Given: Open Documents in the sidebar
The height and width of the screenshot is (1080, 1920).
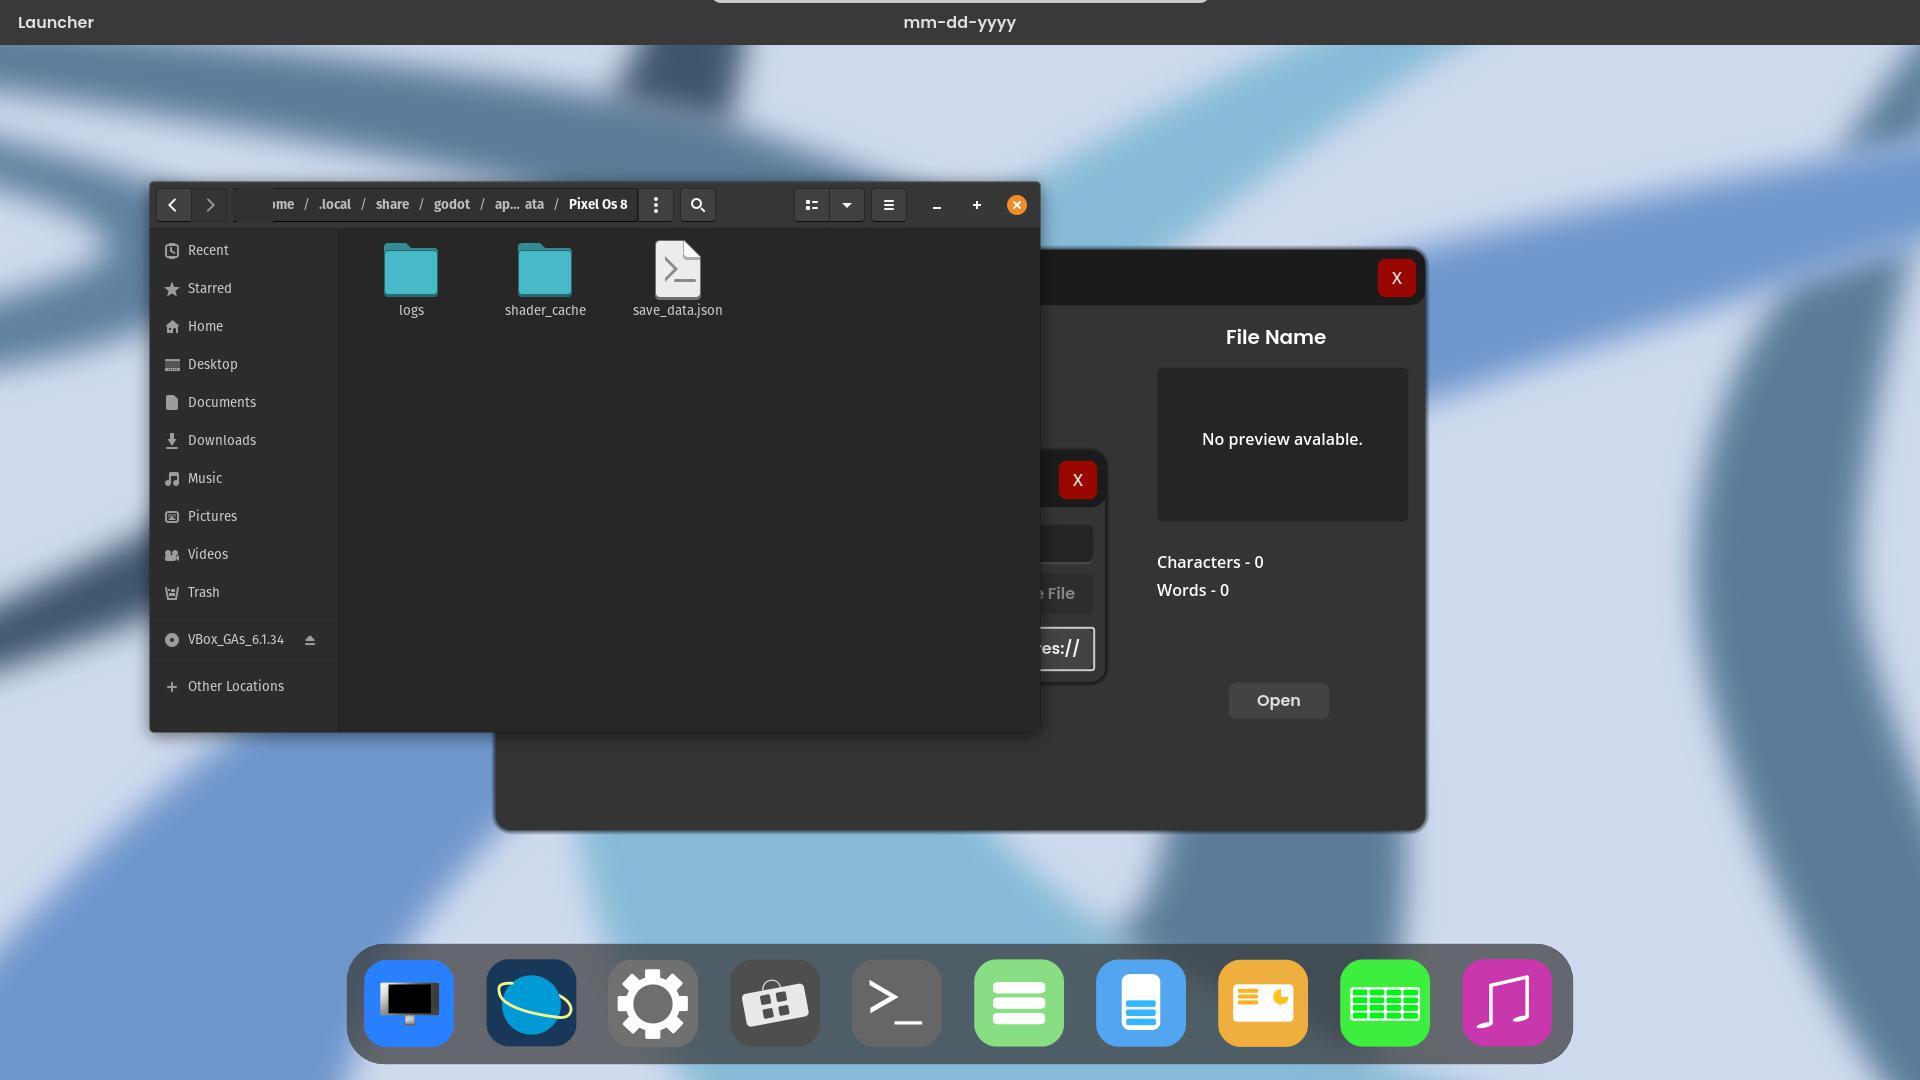Looking at the screenshot, I should pyautogui.click(x=244, y=402).
